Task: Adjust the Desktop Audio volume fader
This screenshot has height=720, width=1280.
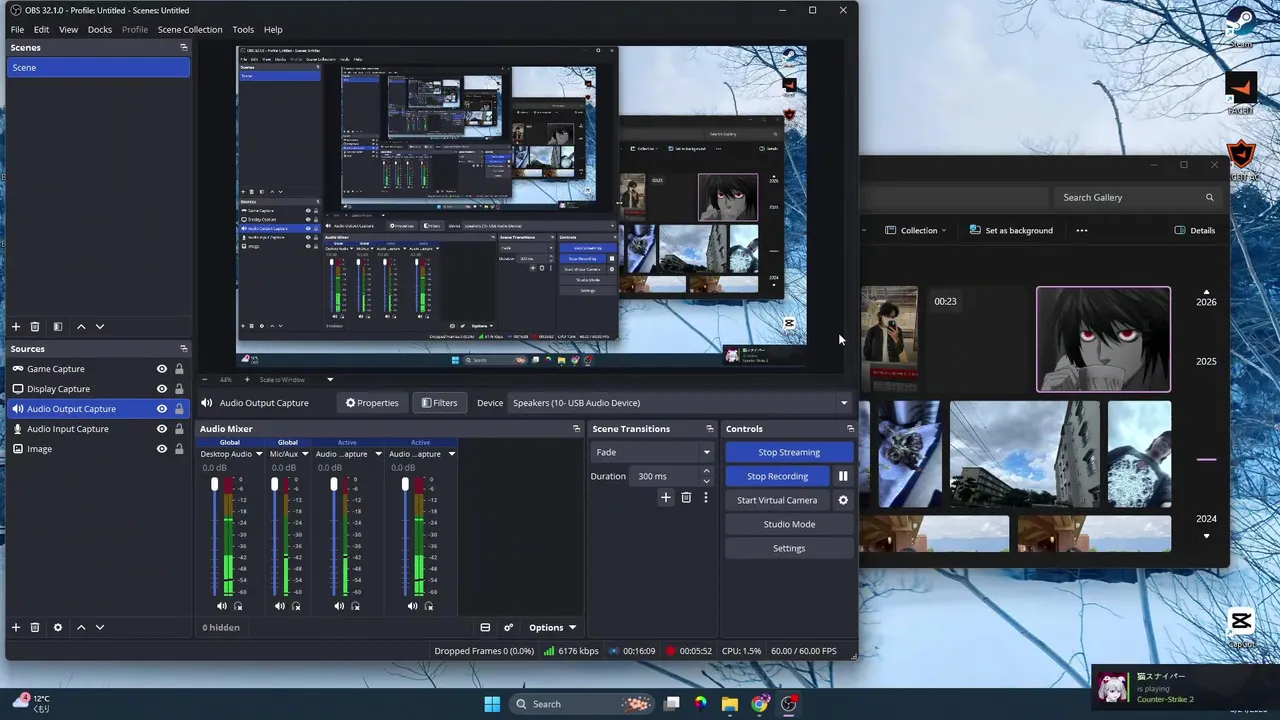Action: (214, 485)
